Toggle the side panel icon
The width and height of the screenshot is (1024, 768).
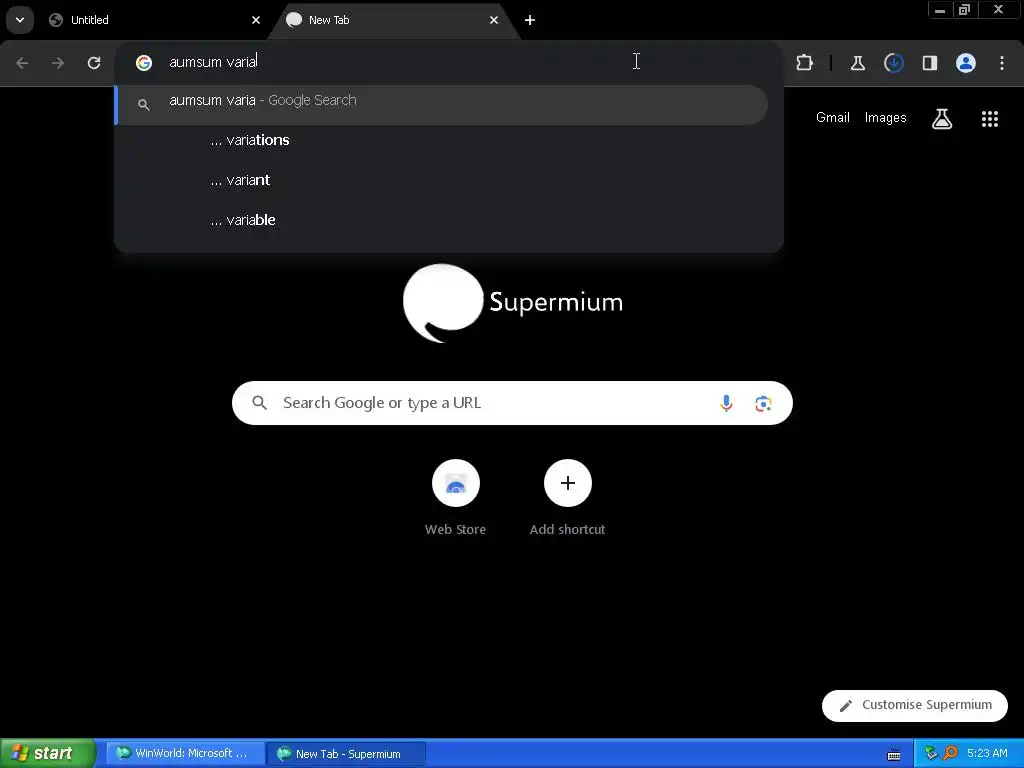(x=929, y=63)
